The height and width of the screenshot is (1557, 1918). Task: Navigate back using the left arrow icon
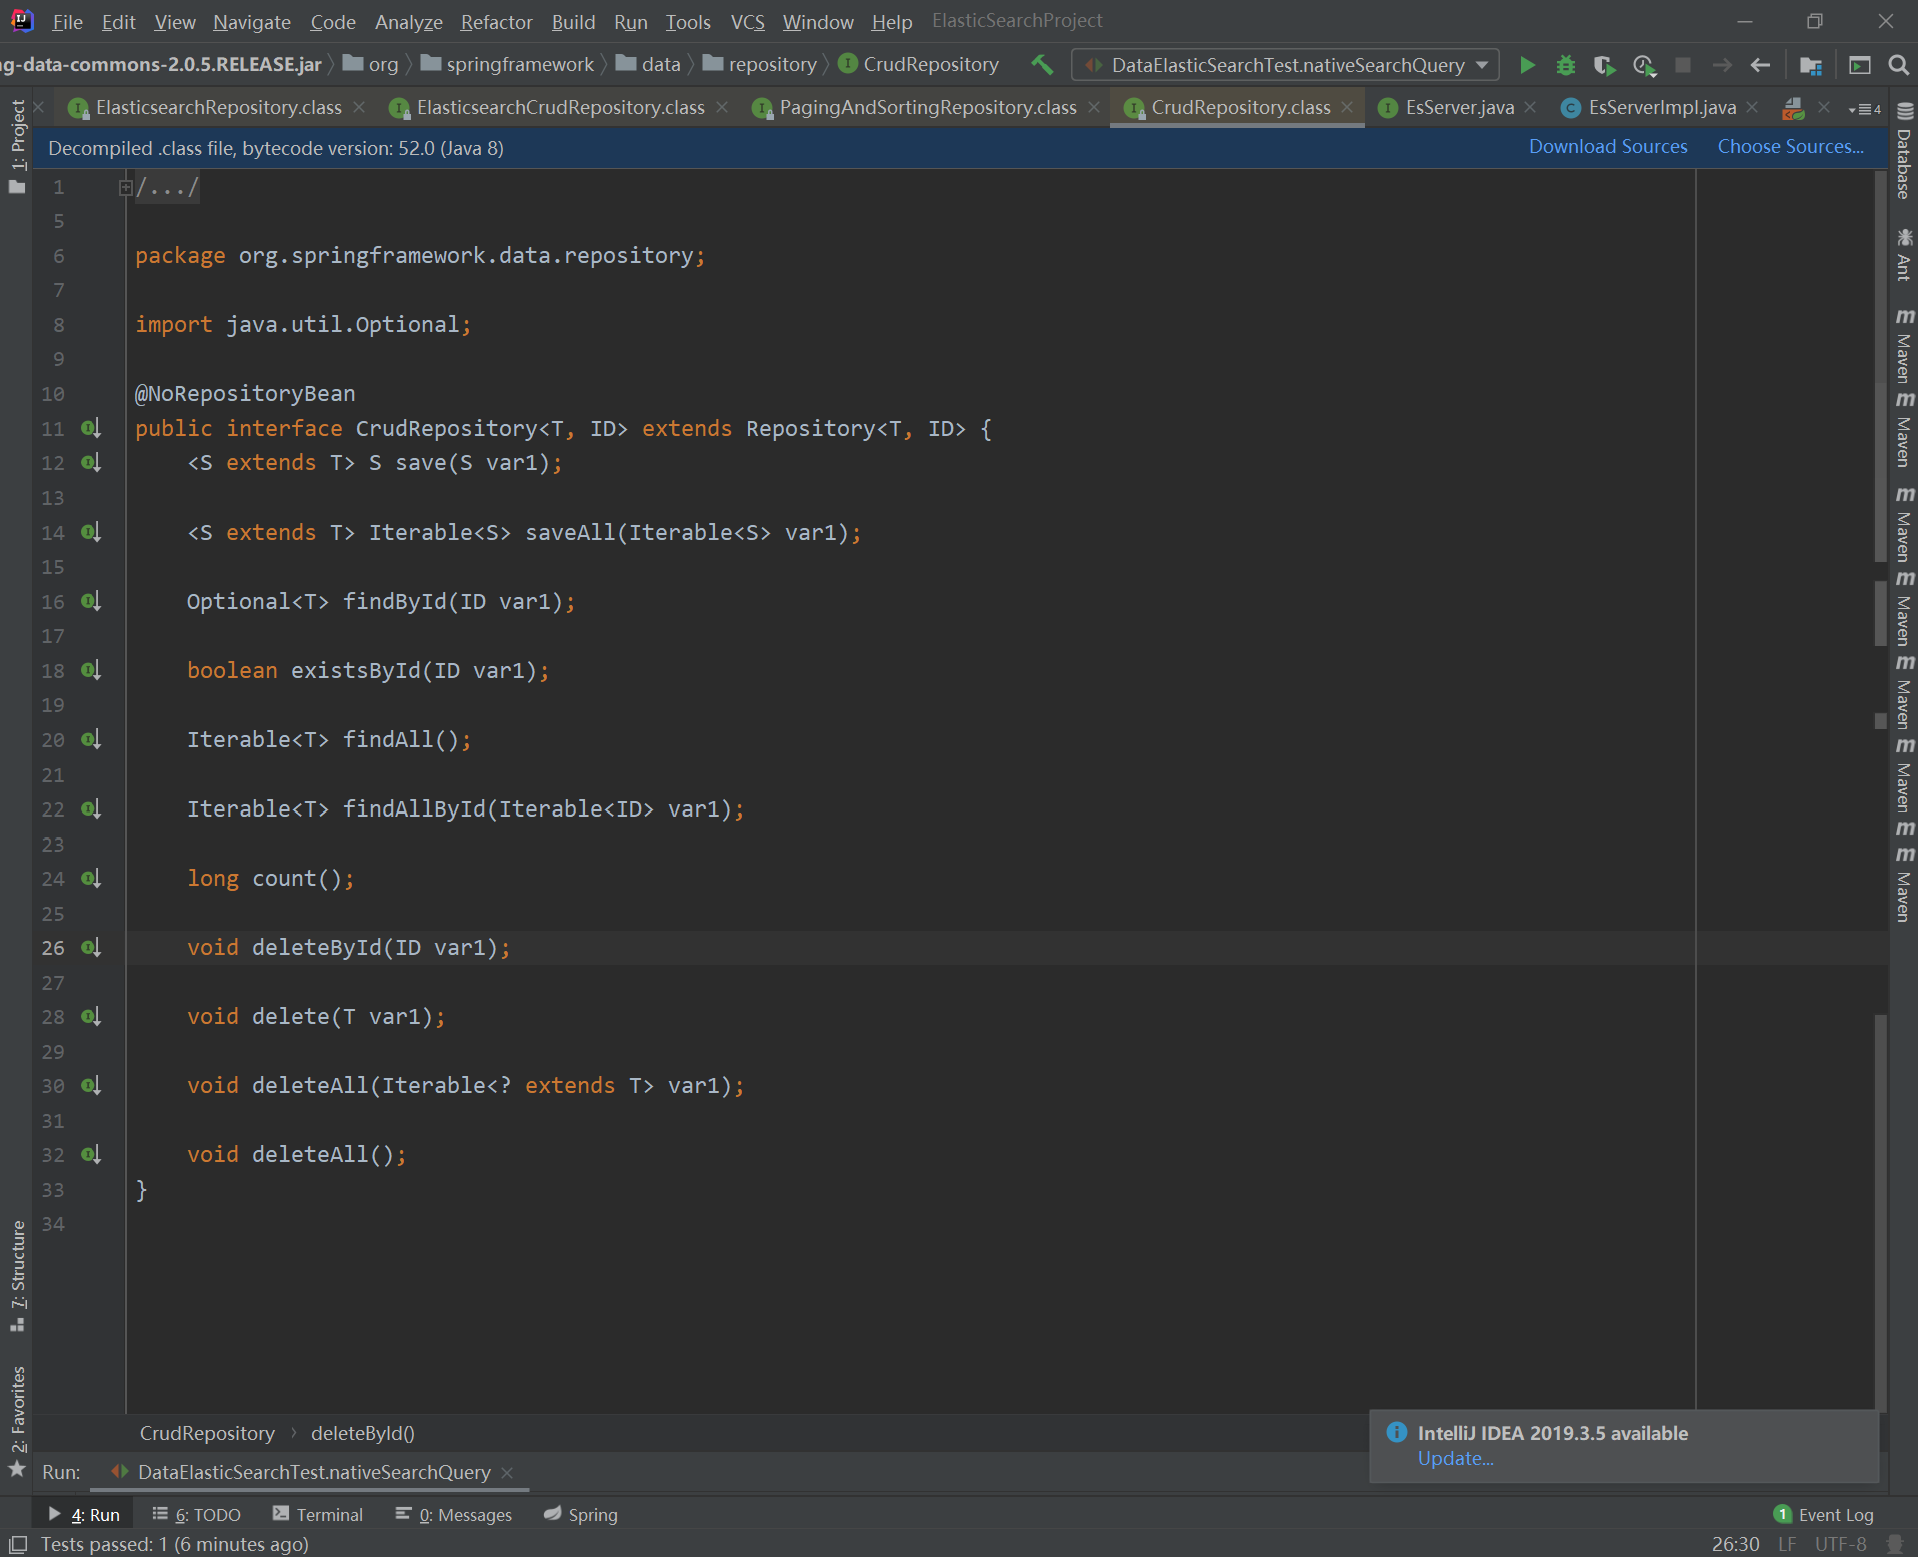(1760, 64)
